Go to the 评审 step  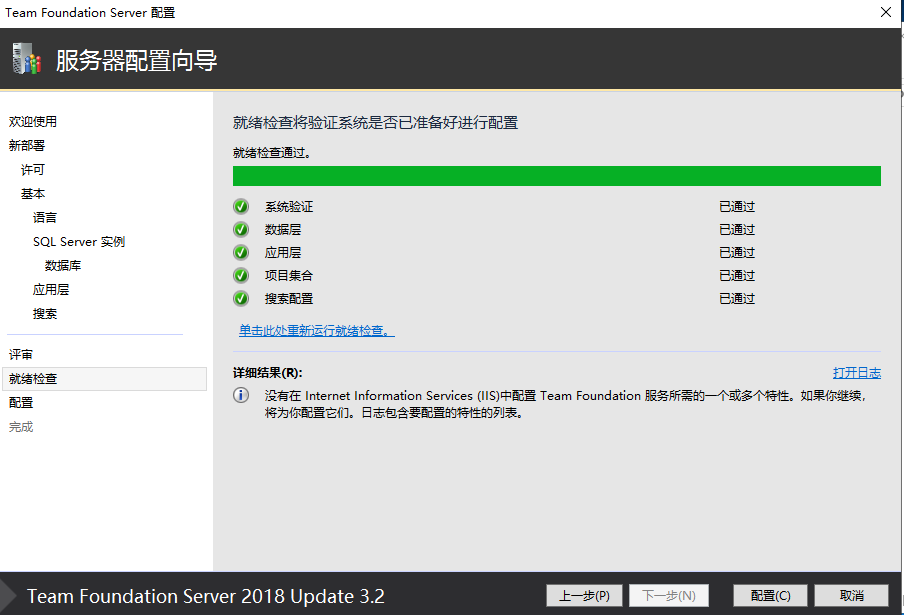pyautogui.click(x=21, y=354)
